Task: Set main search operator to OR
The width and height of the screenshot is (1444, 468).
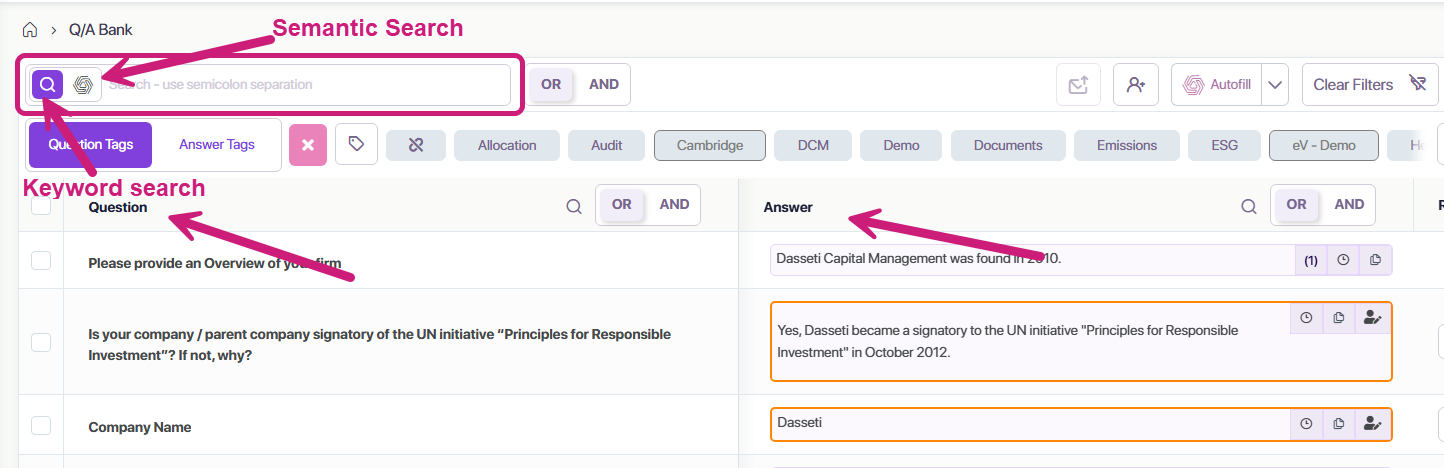Action: tap(551, 85)
